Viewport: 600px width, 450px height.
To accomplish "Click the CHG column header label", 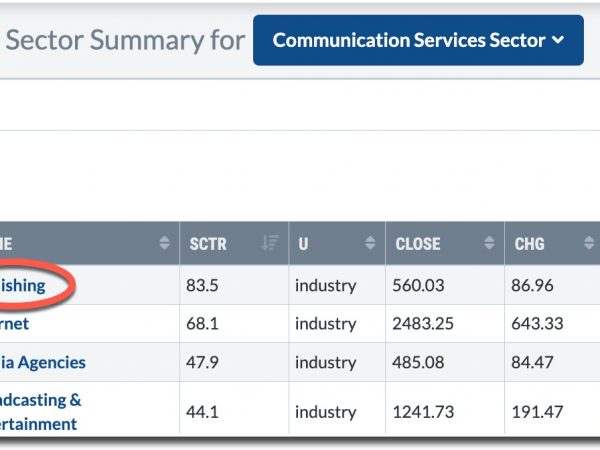I will coord(529,244).
